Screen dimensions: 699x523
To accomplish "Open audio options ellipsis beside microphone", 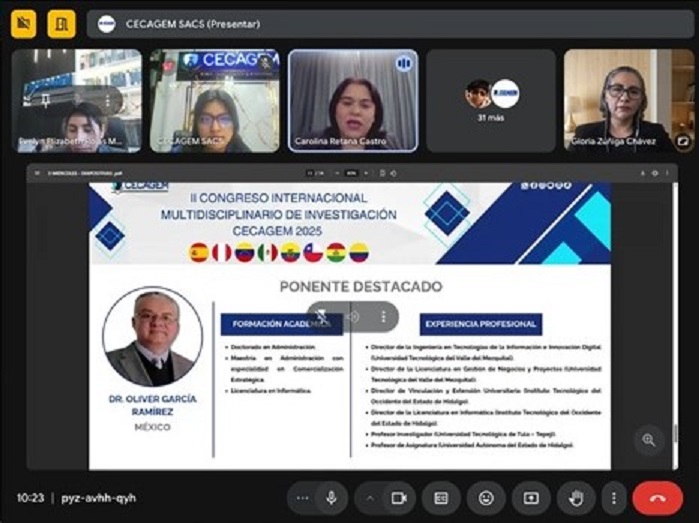I will coord(302,497).
